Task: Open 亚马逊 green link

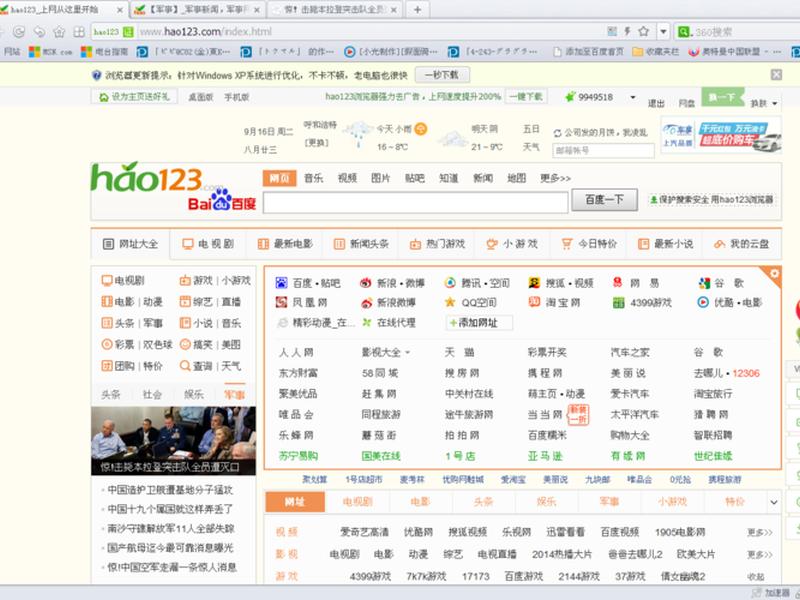Action: click(545, 456)
